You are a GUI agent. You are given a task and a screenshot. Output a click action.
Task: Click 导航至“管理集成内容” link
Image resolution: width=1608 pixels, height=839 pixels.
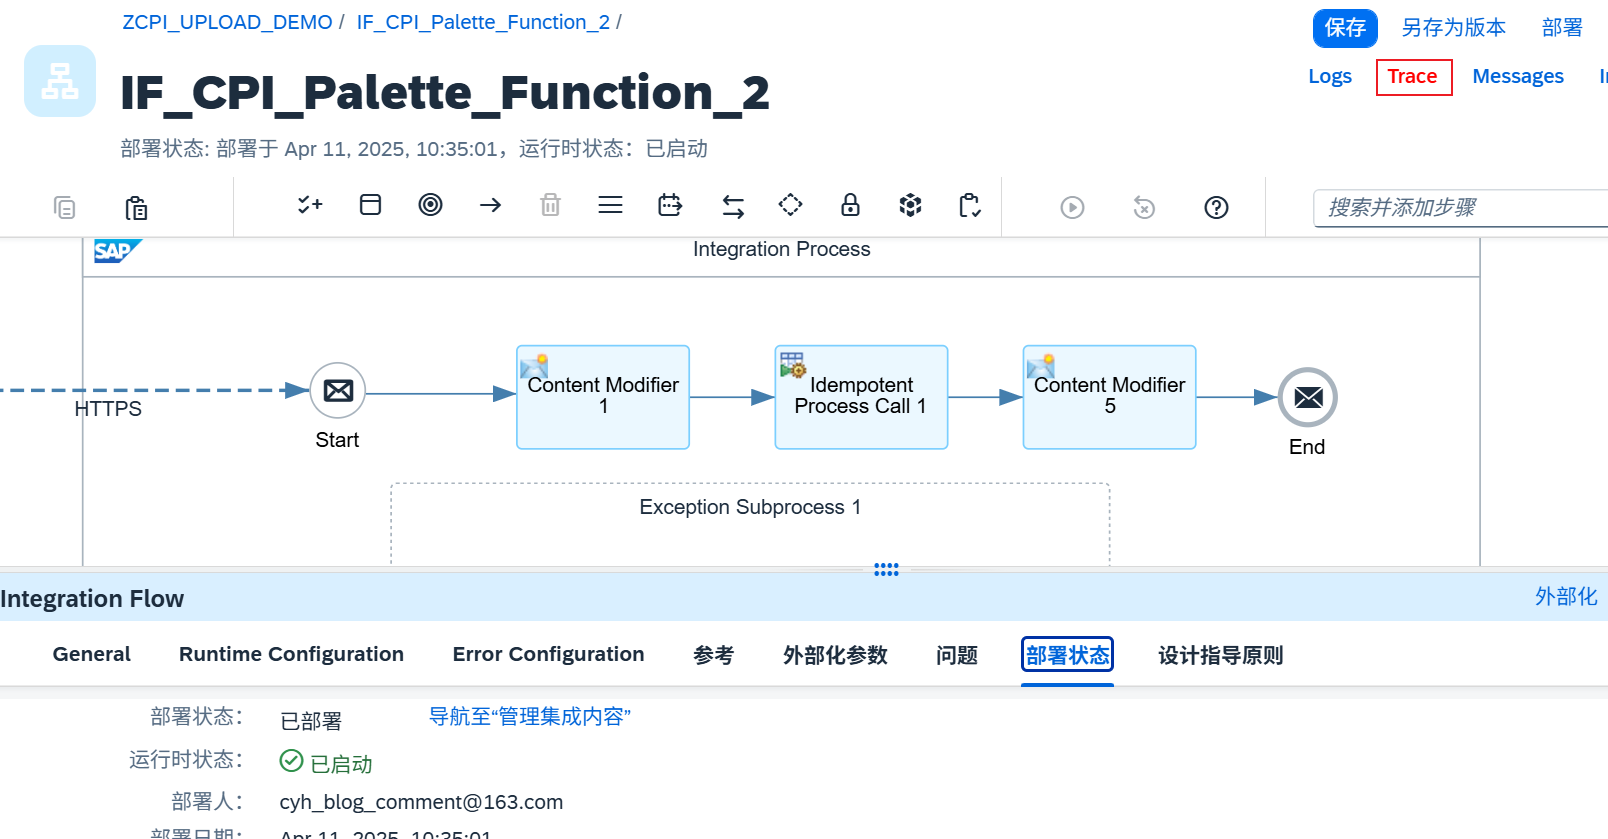[x=529, y=717]
